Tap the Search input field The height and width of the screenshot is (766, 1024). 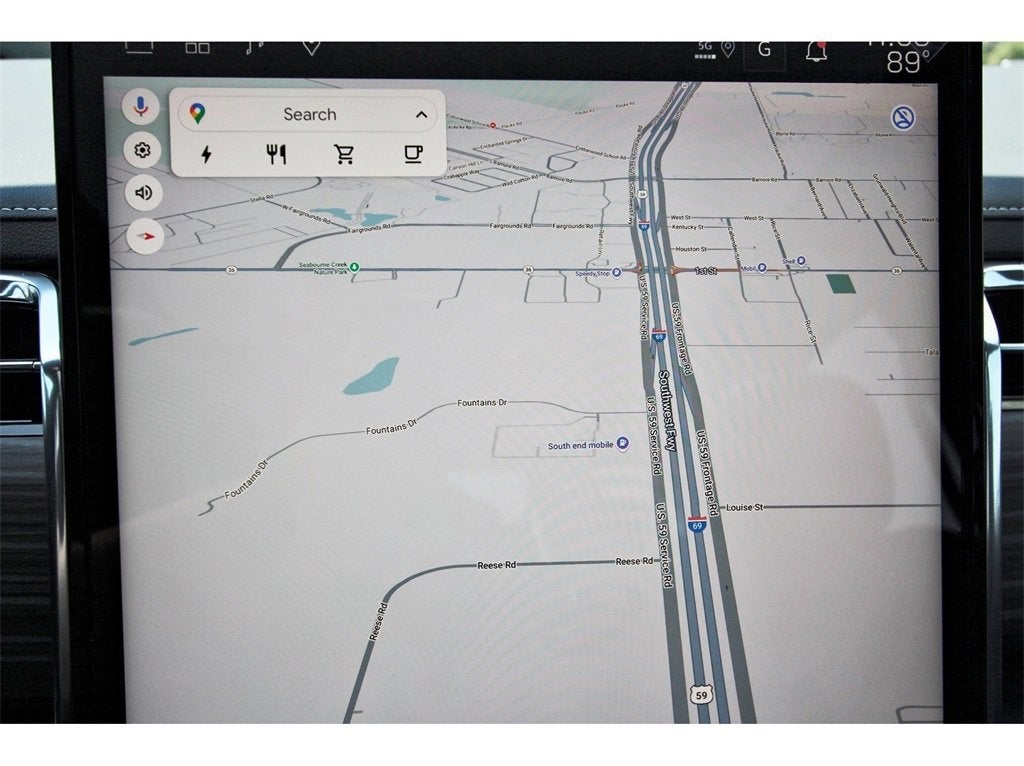[x=309, y=115]
